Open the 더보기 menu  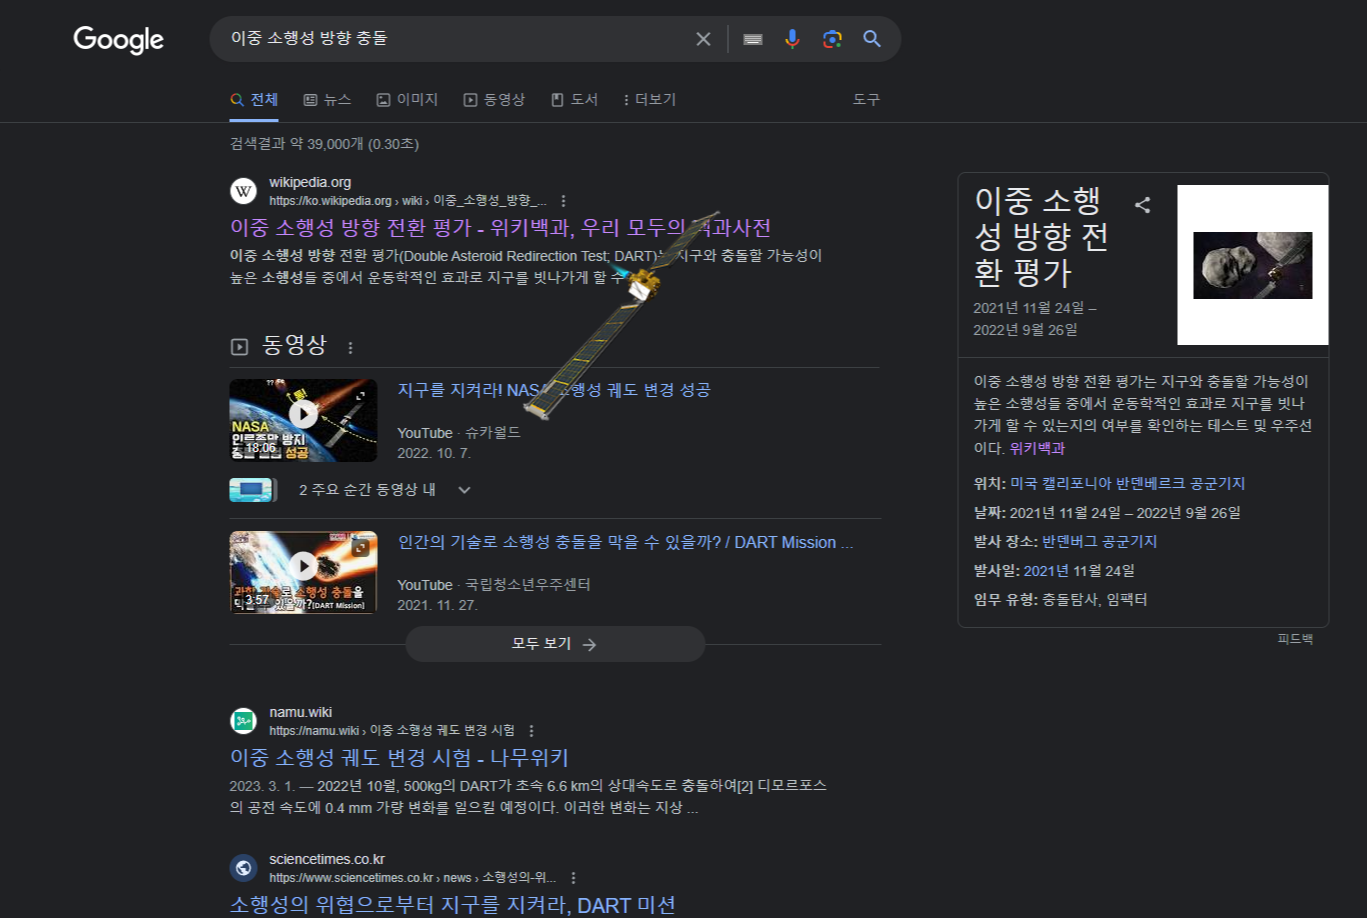tap(649, 100)
